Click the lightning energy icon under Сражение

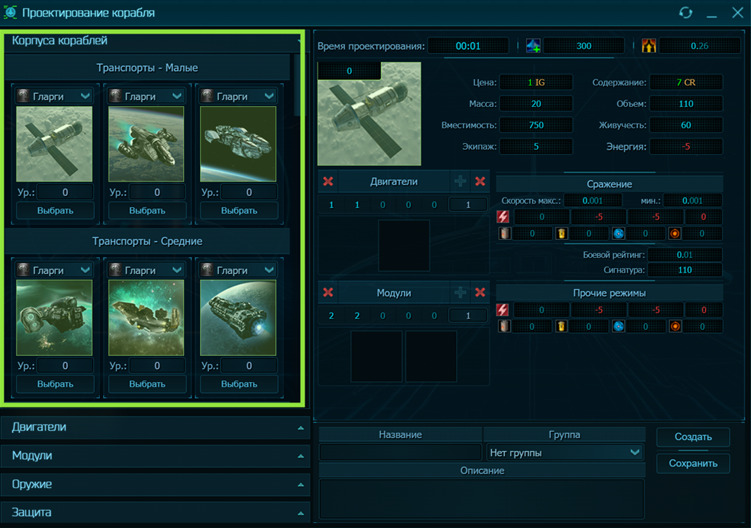pyautogui.click(x=503, y=217)
